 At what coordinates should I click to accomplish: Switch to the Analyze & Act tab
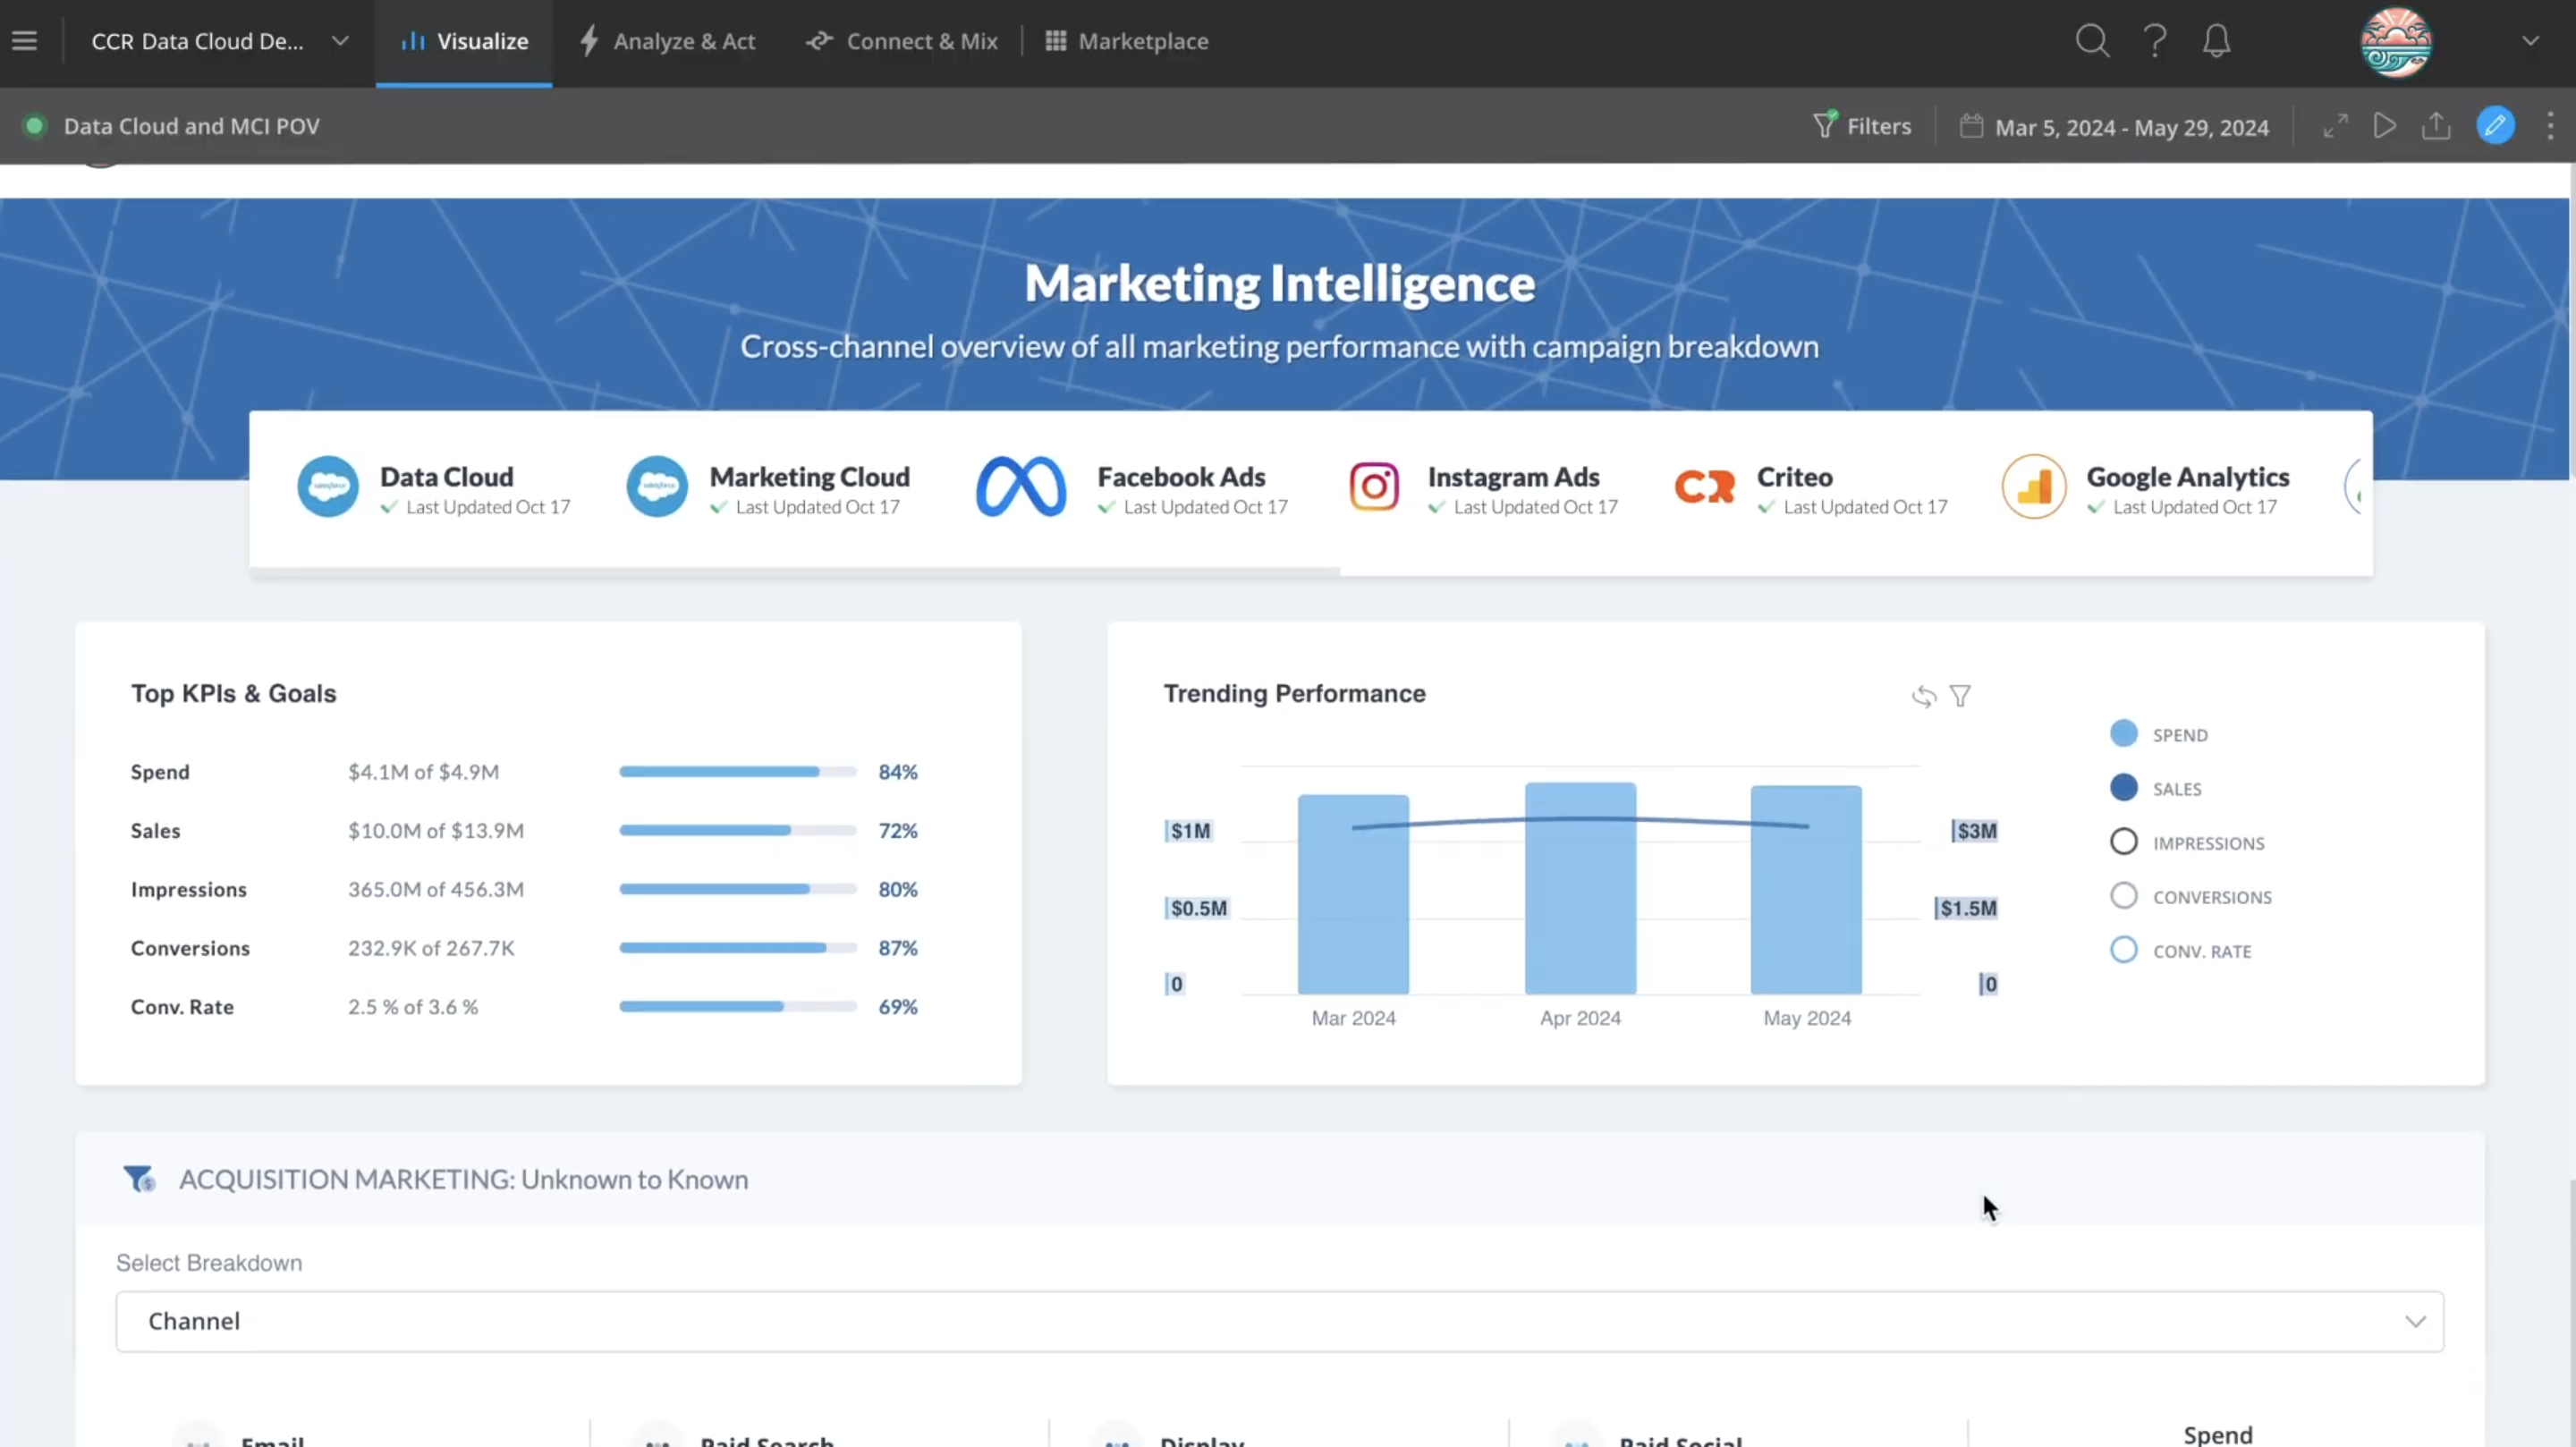668,41
